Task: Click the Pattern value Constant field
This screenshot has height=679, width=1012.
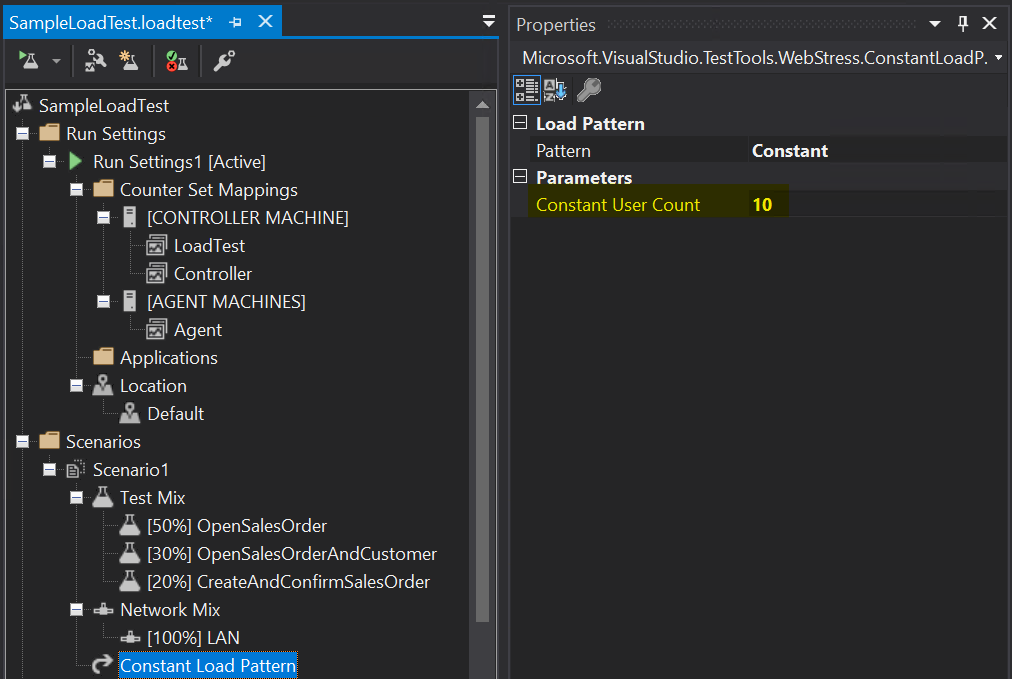Action: pyautogui.click(x=878, y=150)
